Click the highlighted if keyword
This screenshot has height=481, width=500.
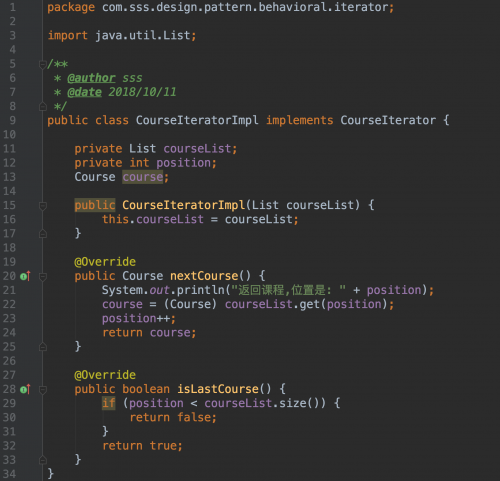click(x=109, y=403)
